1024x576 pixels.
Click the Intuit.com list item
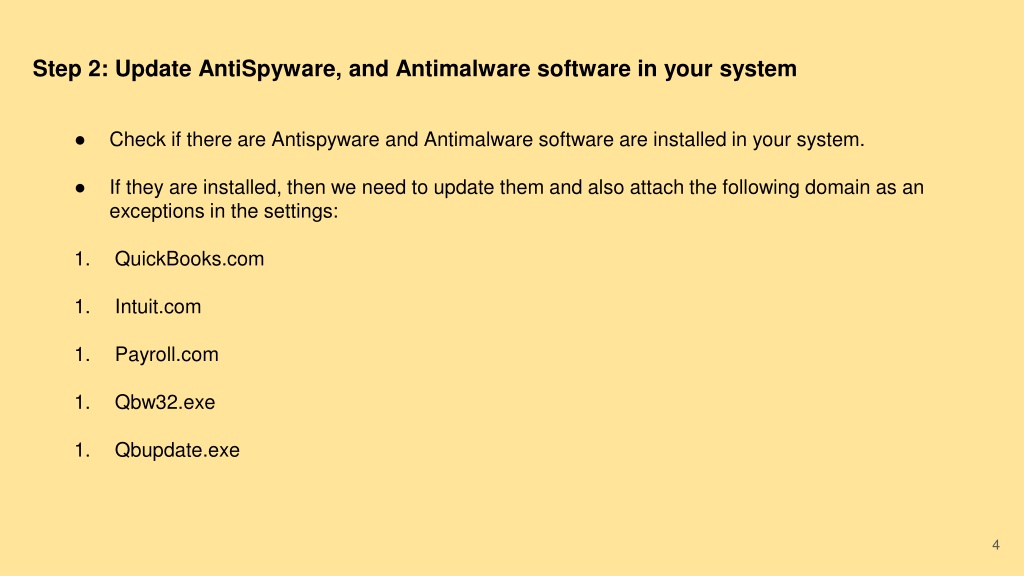158,306
